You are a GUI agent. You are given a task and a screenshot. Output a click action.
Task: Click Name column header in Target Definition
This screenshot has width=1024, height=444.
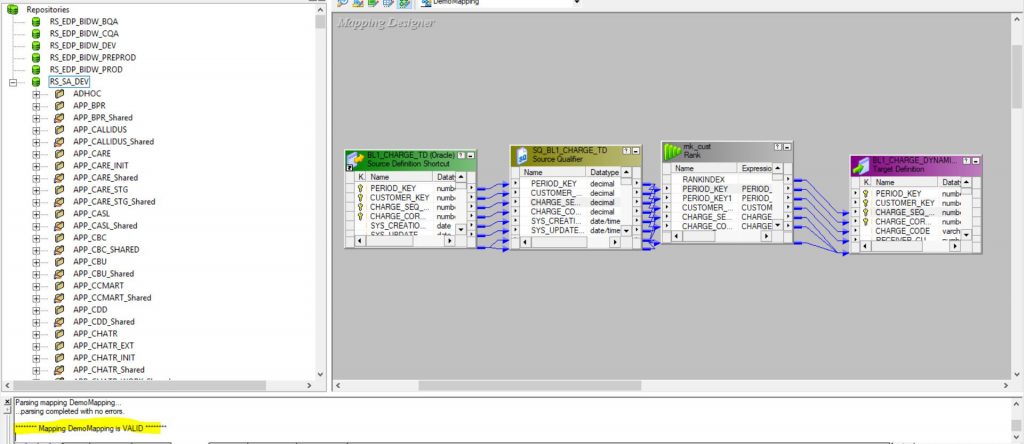(x=906, y=182)
